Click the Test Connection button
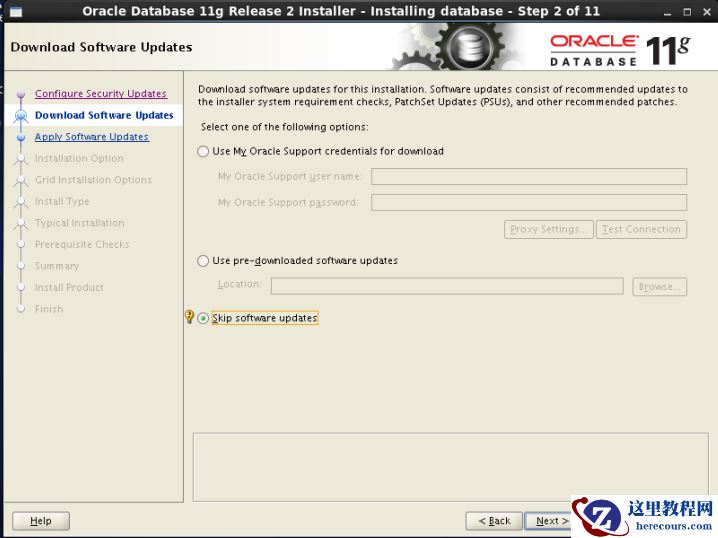This screenshot has width=718, height=538. click(x=641, y=229)
